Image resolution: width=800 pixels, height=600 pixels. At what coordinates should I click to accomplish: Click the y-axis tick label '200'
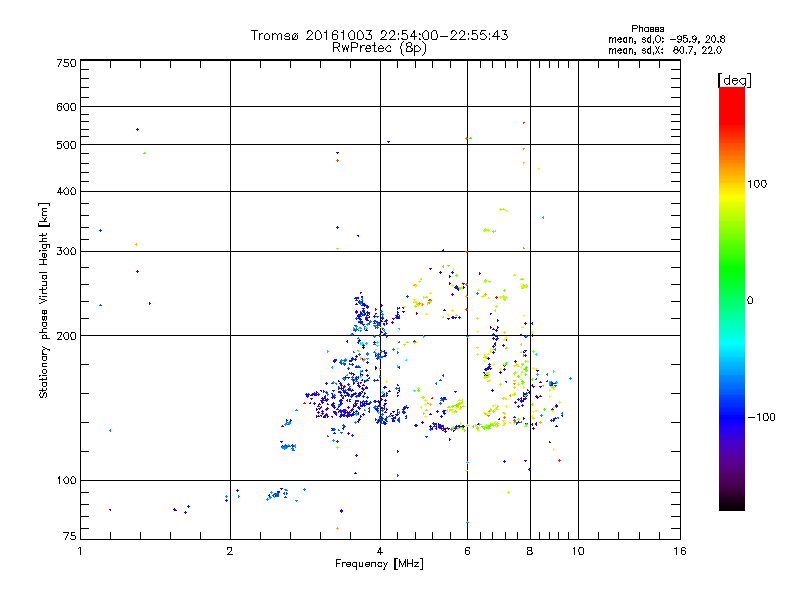tap(66, 336)
